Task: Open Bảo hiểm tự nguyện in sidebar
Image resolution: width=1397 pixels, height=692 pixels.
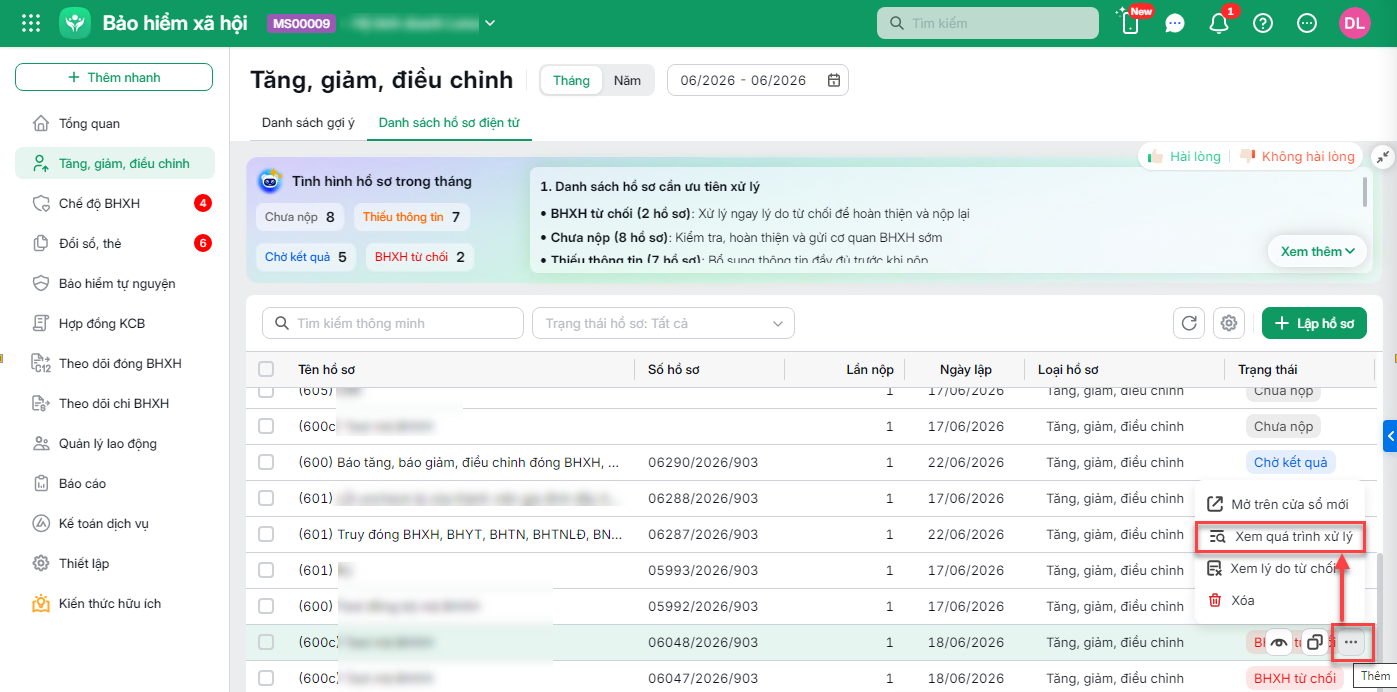Action: [115, 283]
